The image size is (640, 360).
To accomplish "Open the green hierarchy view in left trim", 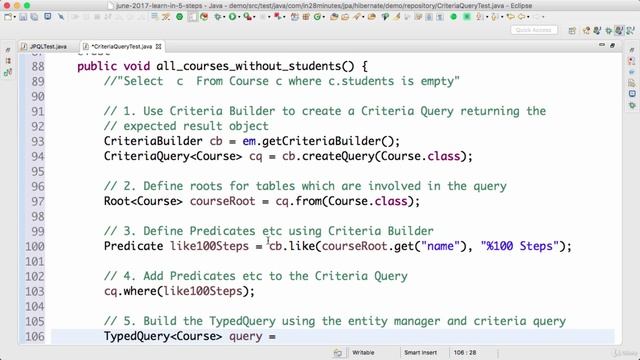I will point(8,73).
